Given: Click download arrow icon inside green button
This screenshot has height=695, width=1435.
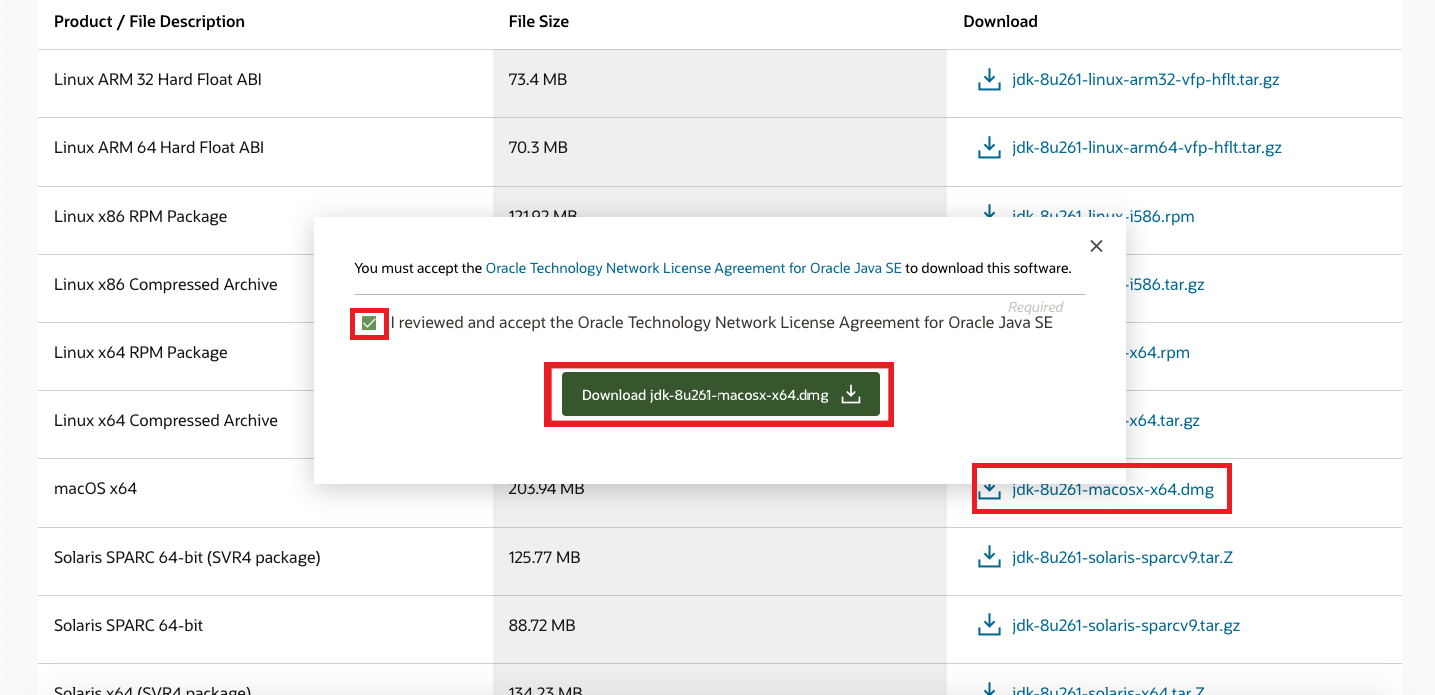Looking at the screenshot, I should (850, 394).
